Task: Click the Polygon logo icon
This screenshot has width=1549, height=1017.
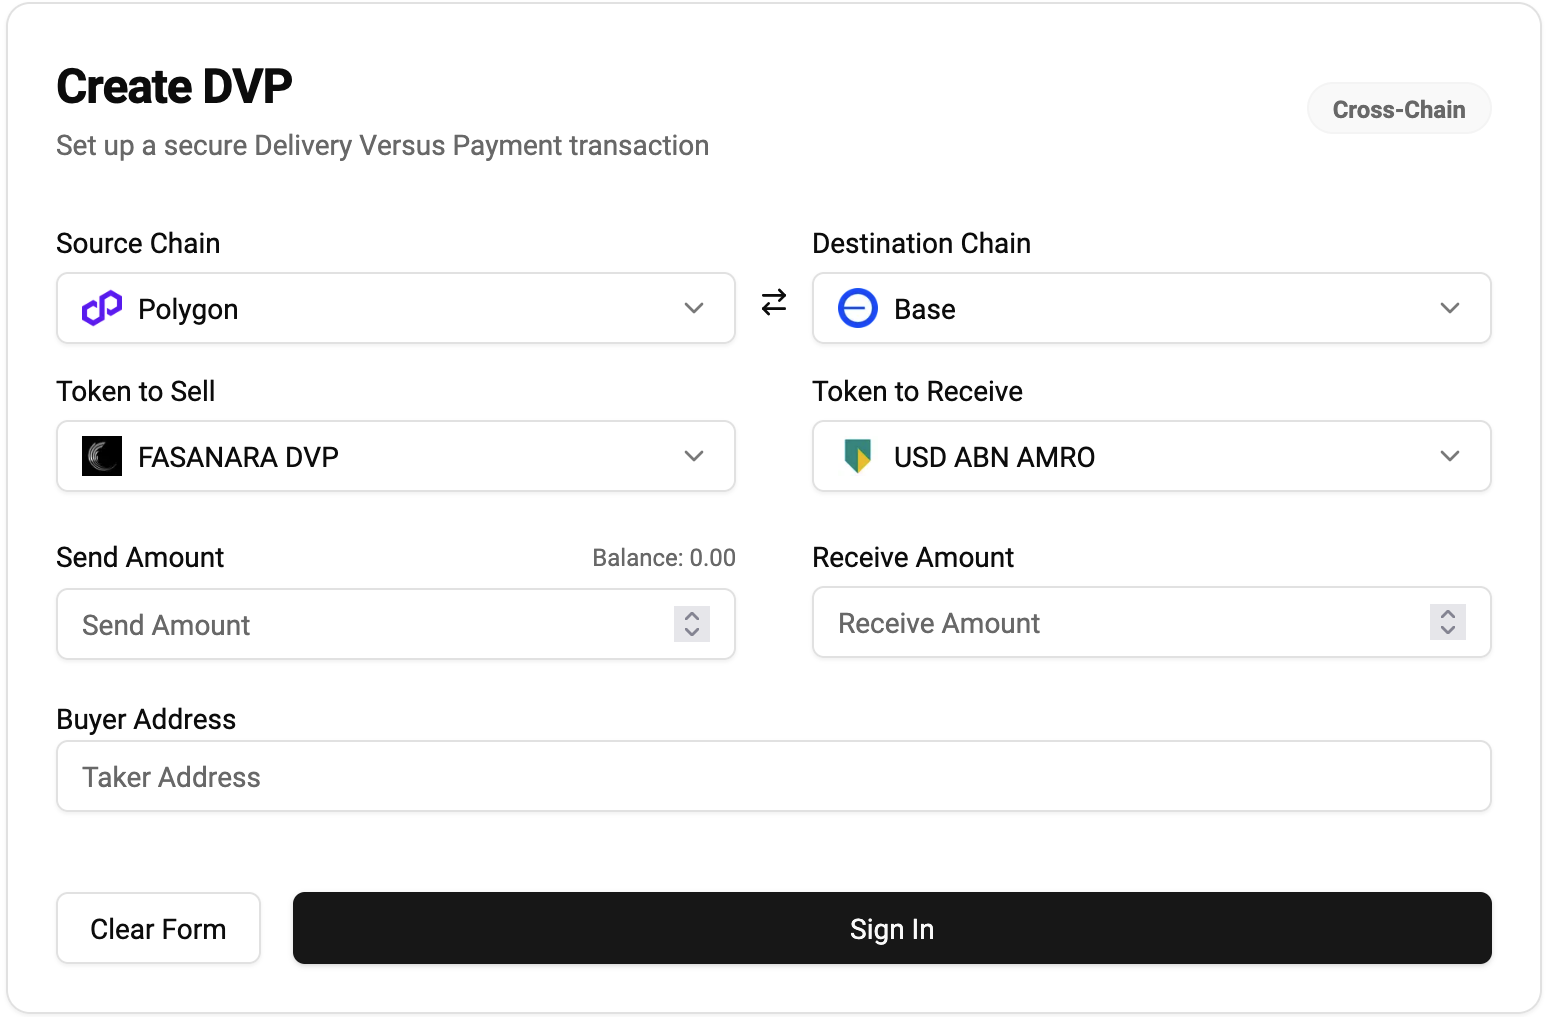Action: click(102, 308)
